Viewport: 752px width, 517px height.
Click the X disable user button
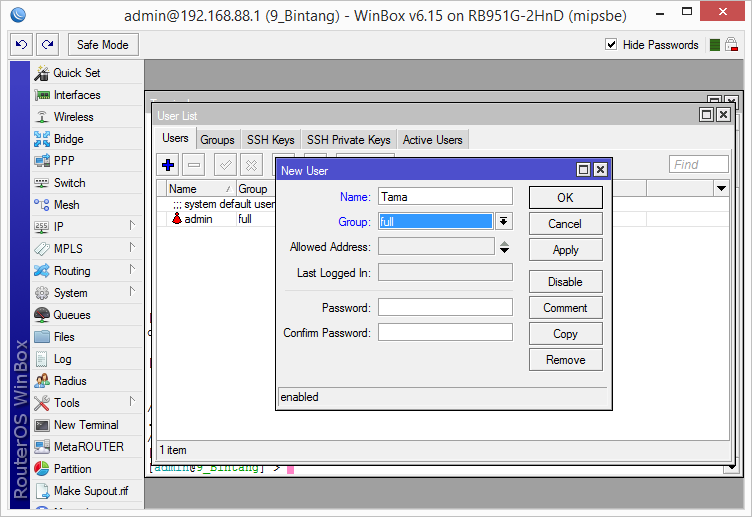point(251,165)
